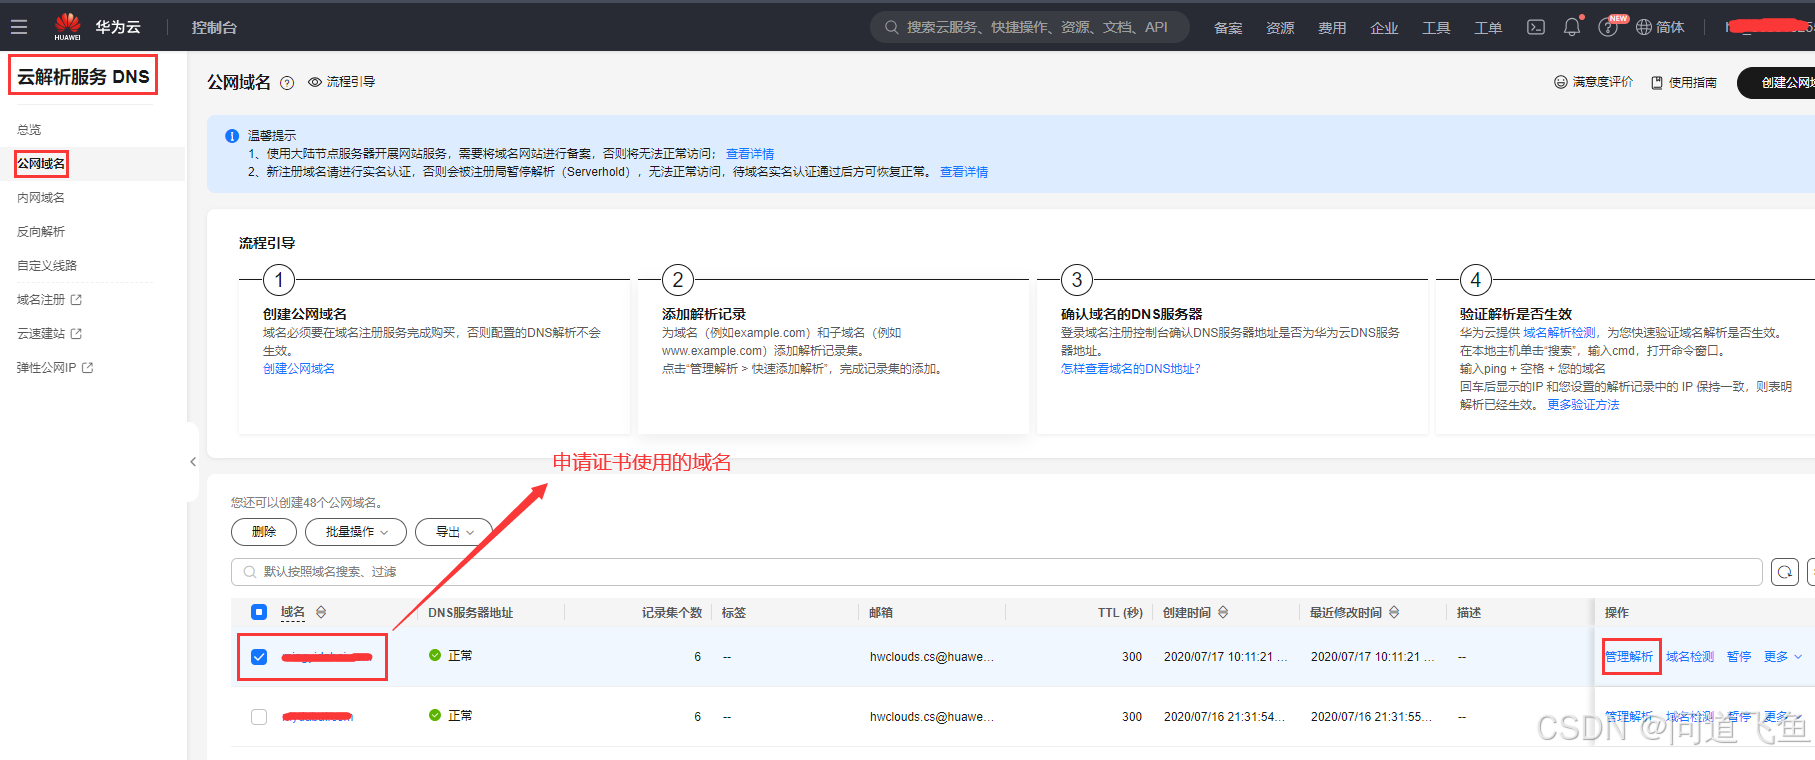Select 内网域名 in sidebar
The image size is (1815, 760).
coord(41,198)
